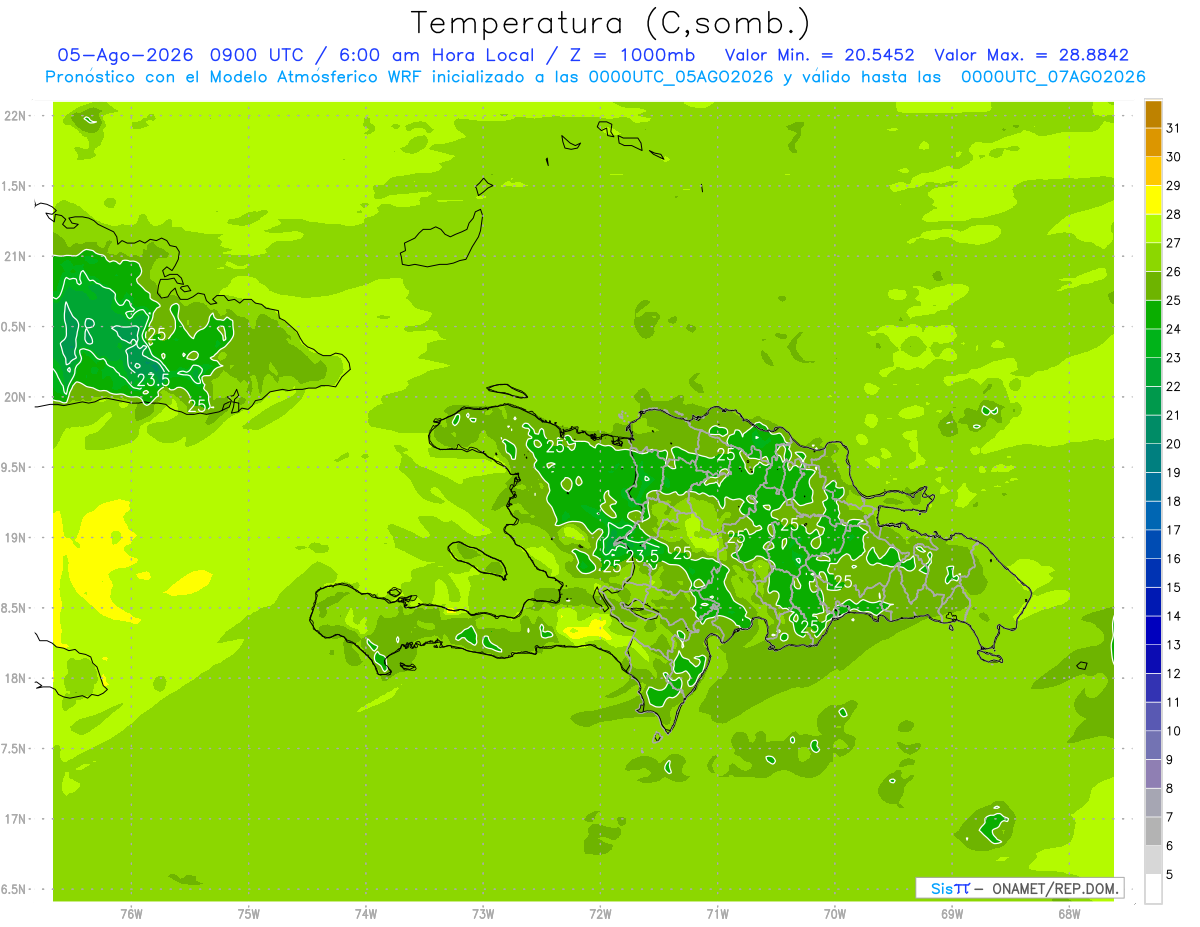Click the 20N latitude axis label
Viewport: 1200px width, 927px height.
coord(16,398)
